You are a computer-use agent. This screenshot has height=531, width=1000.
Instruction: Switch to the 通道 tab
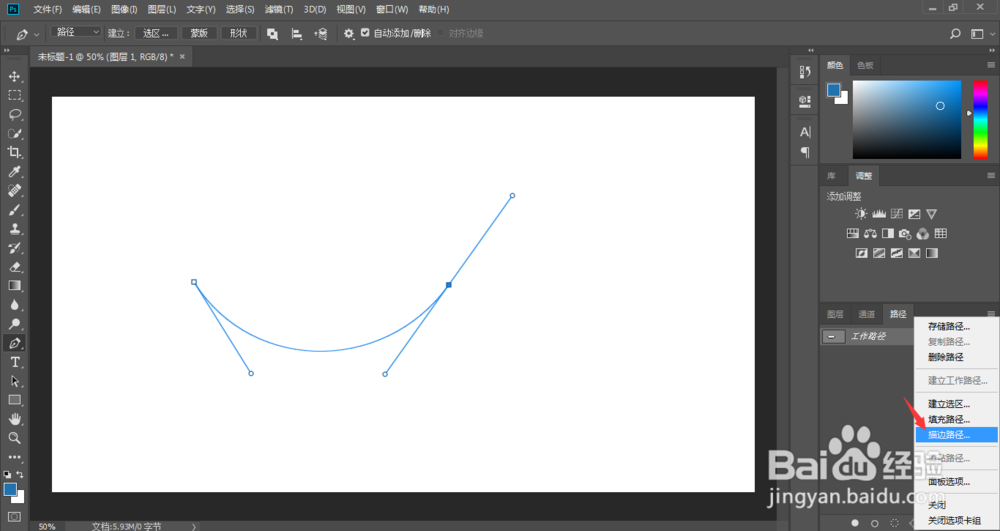866,314
